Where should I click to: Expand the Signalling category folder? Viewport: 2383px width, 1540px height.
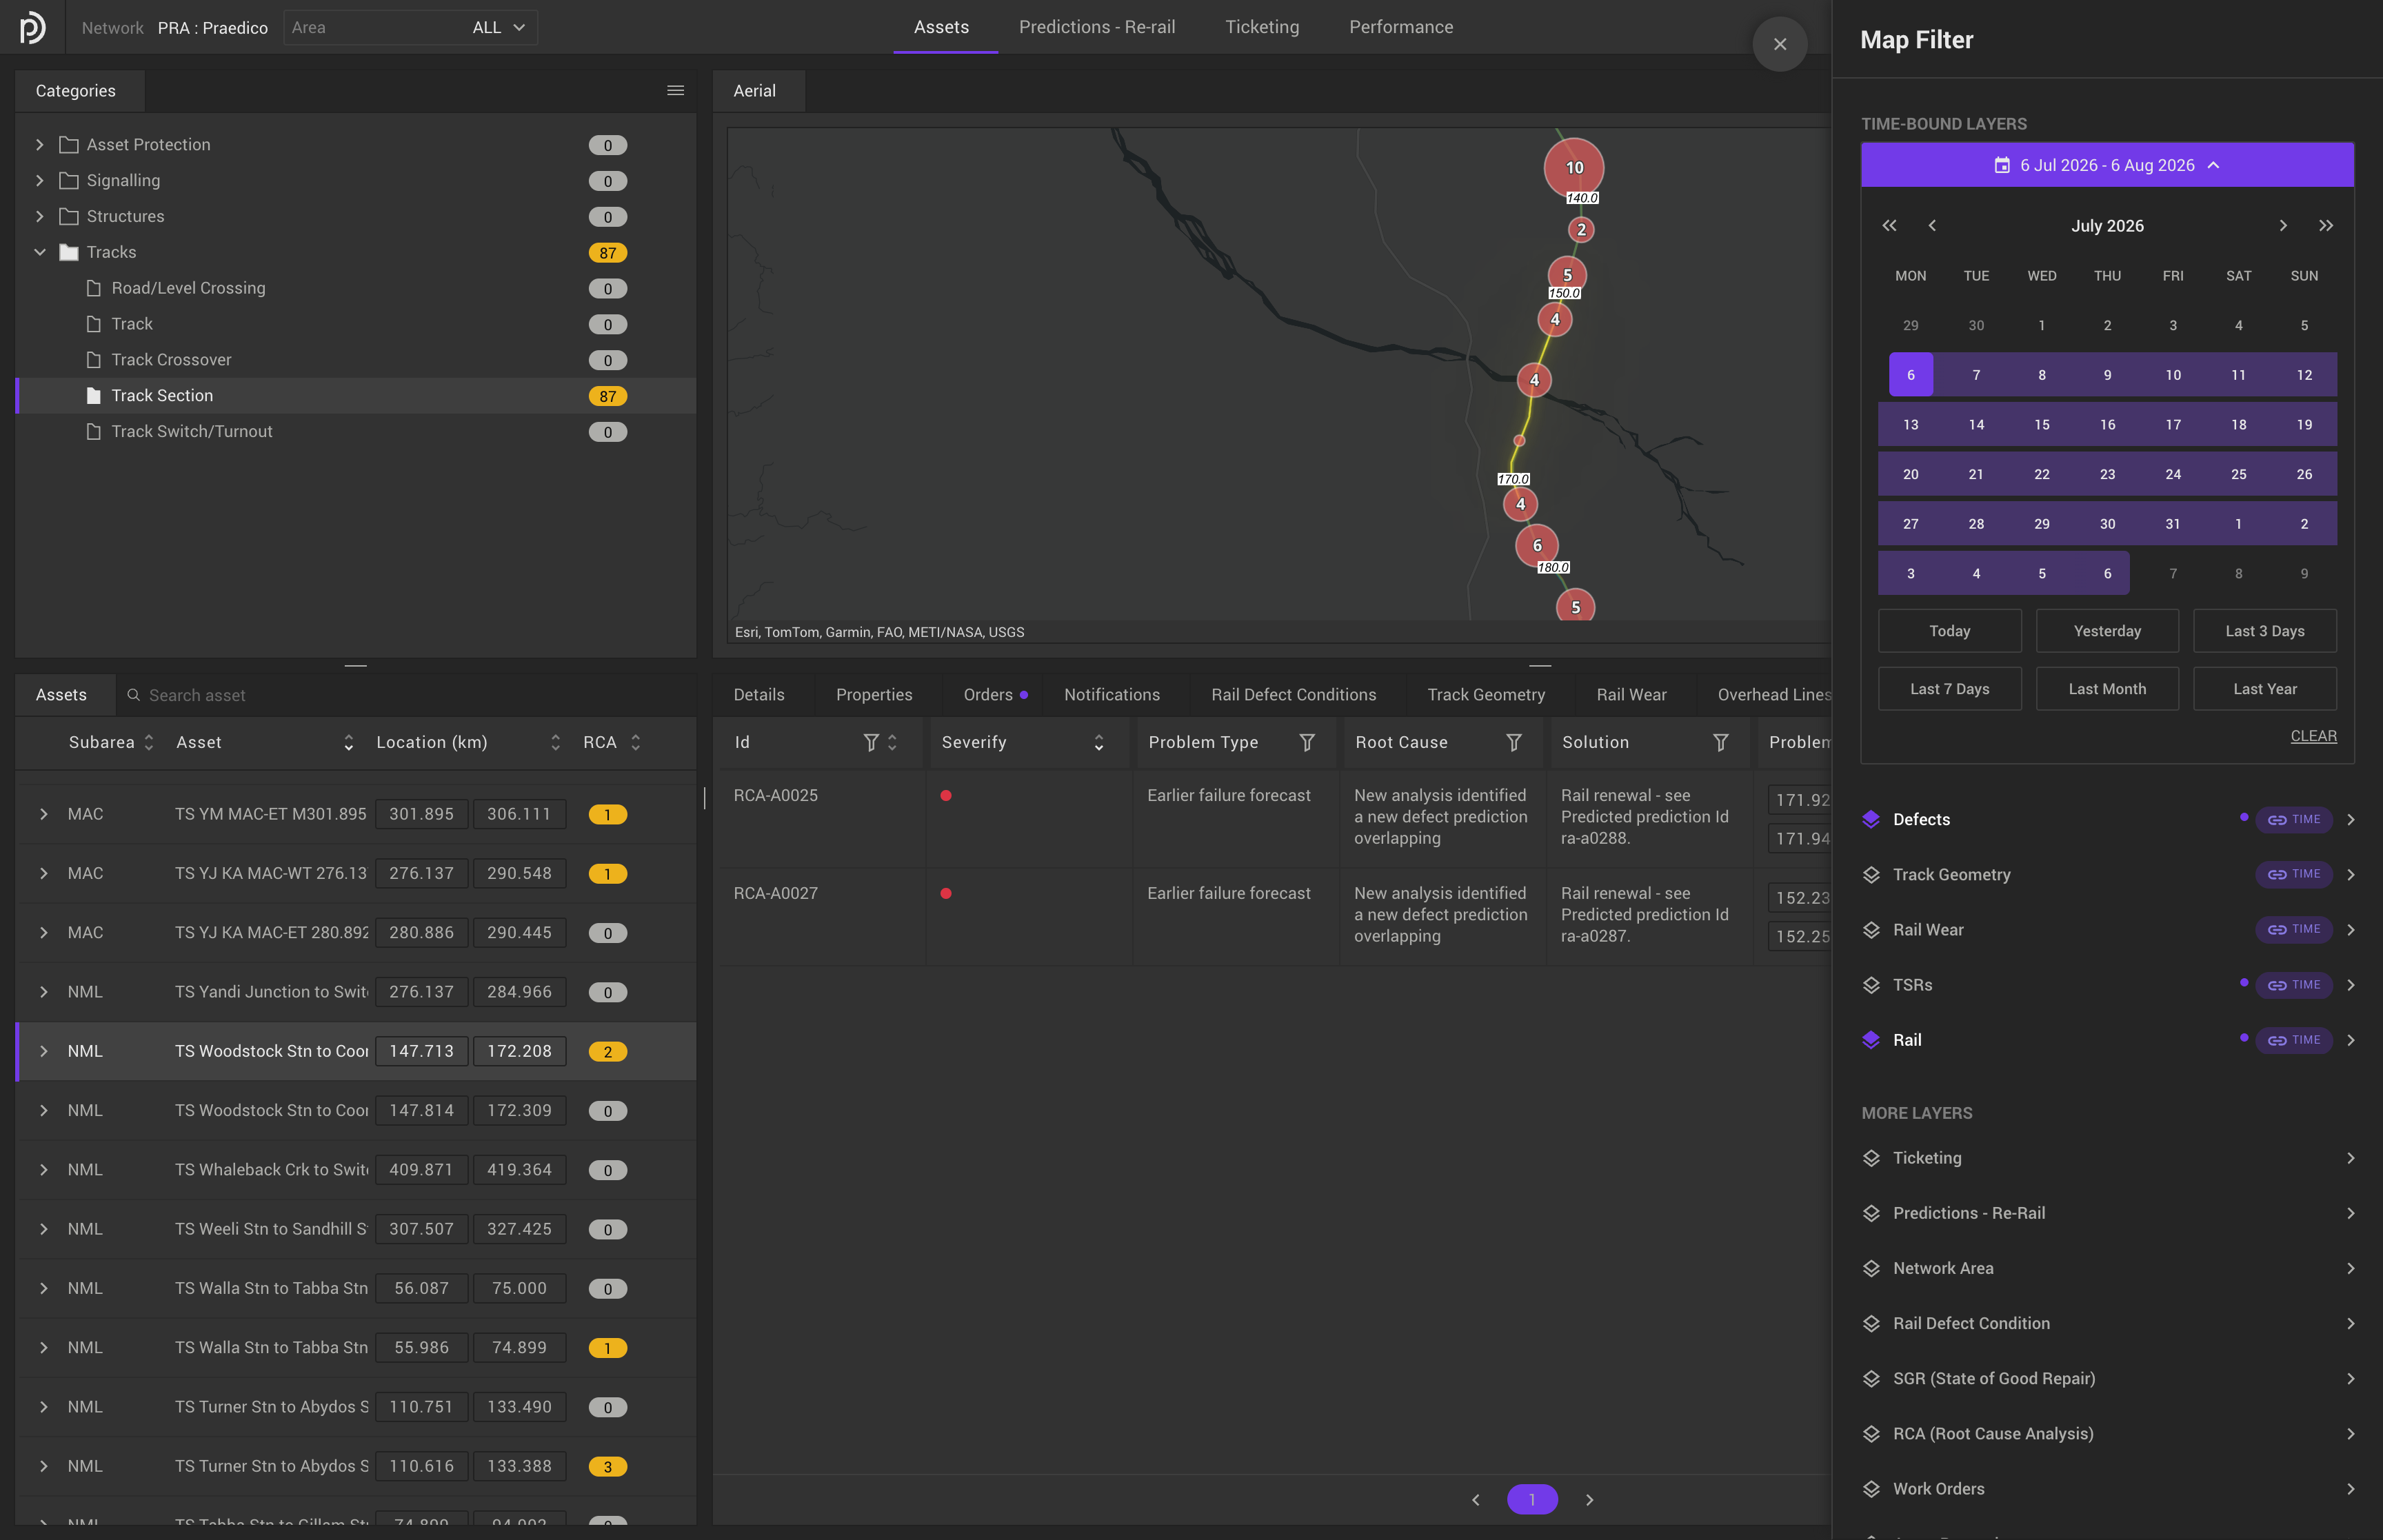[x=40, y=180]
